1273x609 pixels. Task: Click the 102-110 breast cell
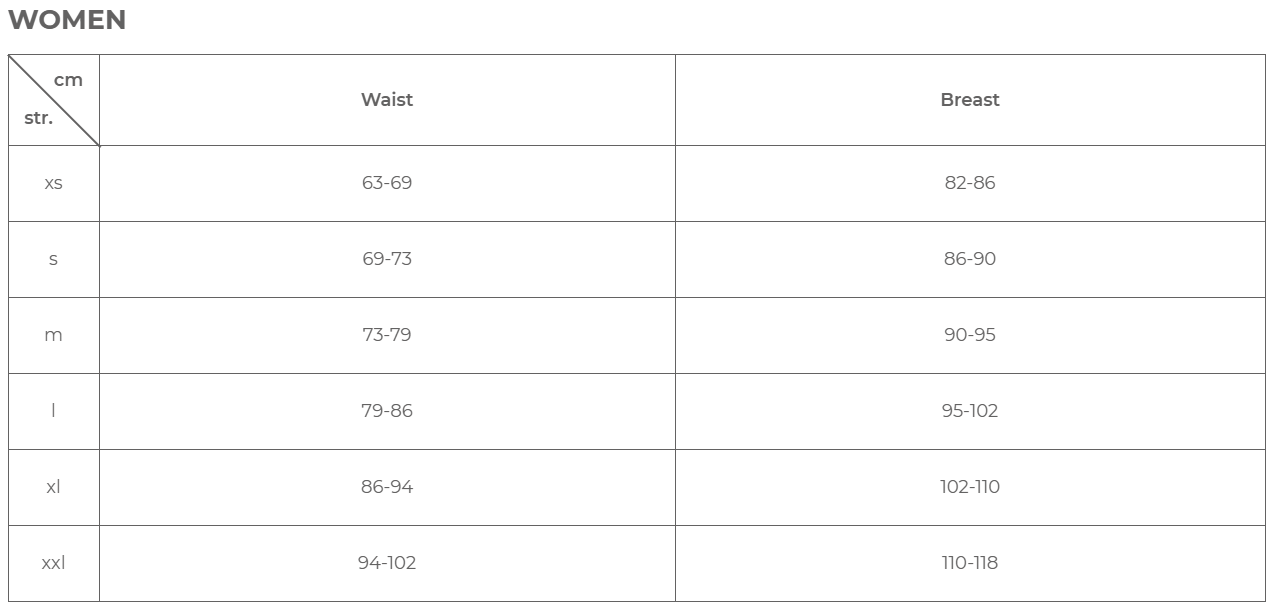pos(970,487)
